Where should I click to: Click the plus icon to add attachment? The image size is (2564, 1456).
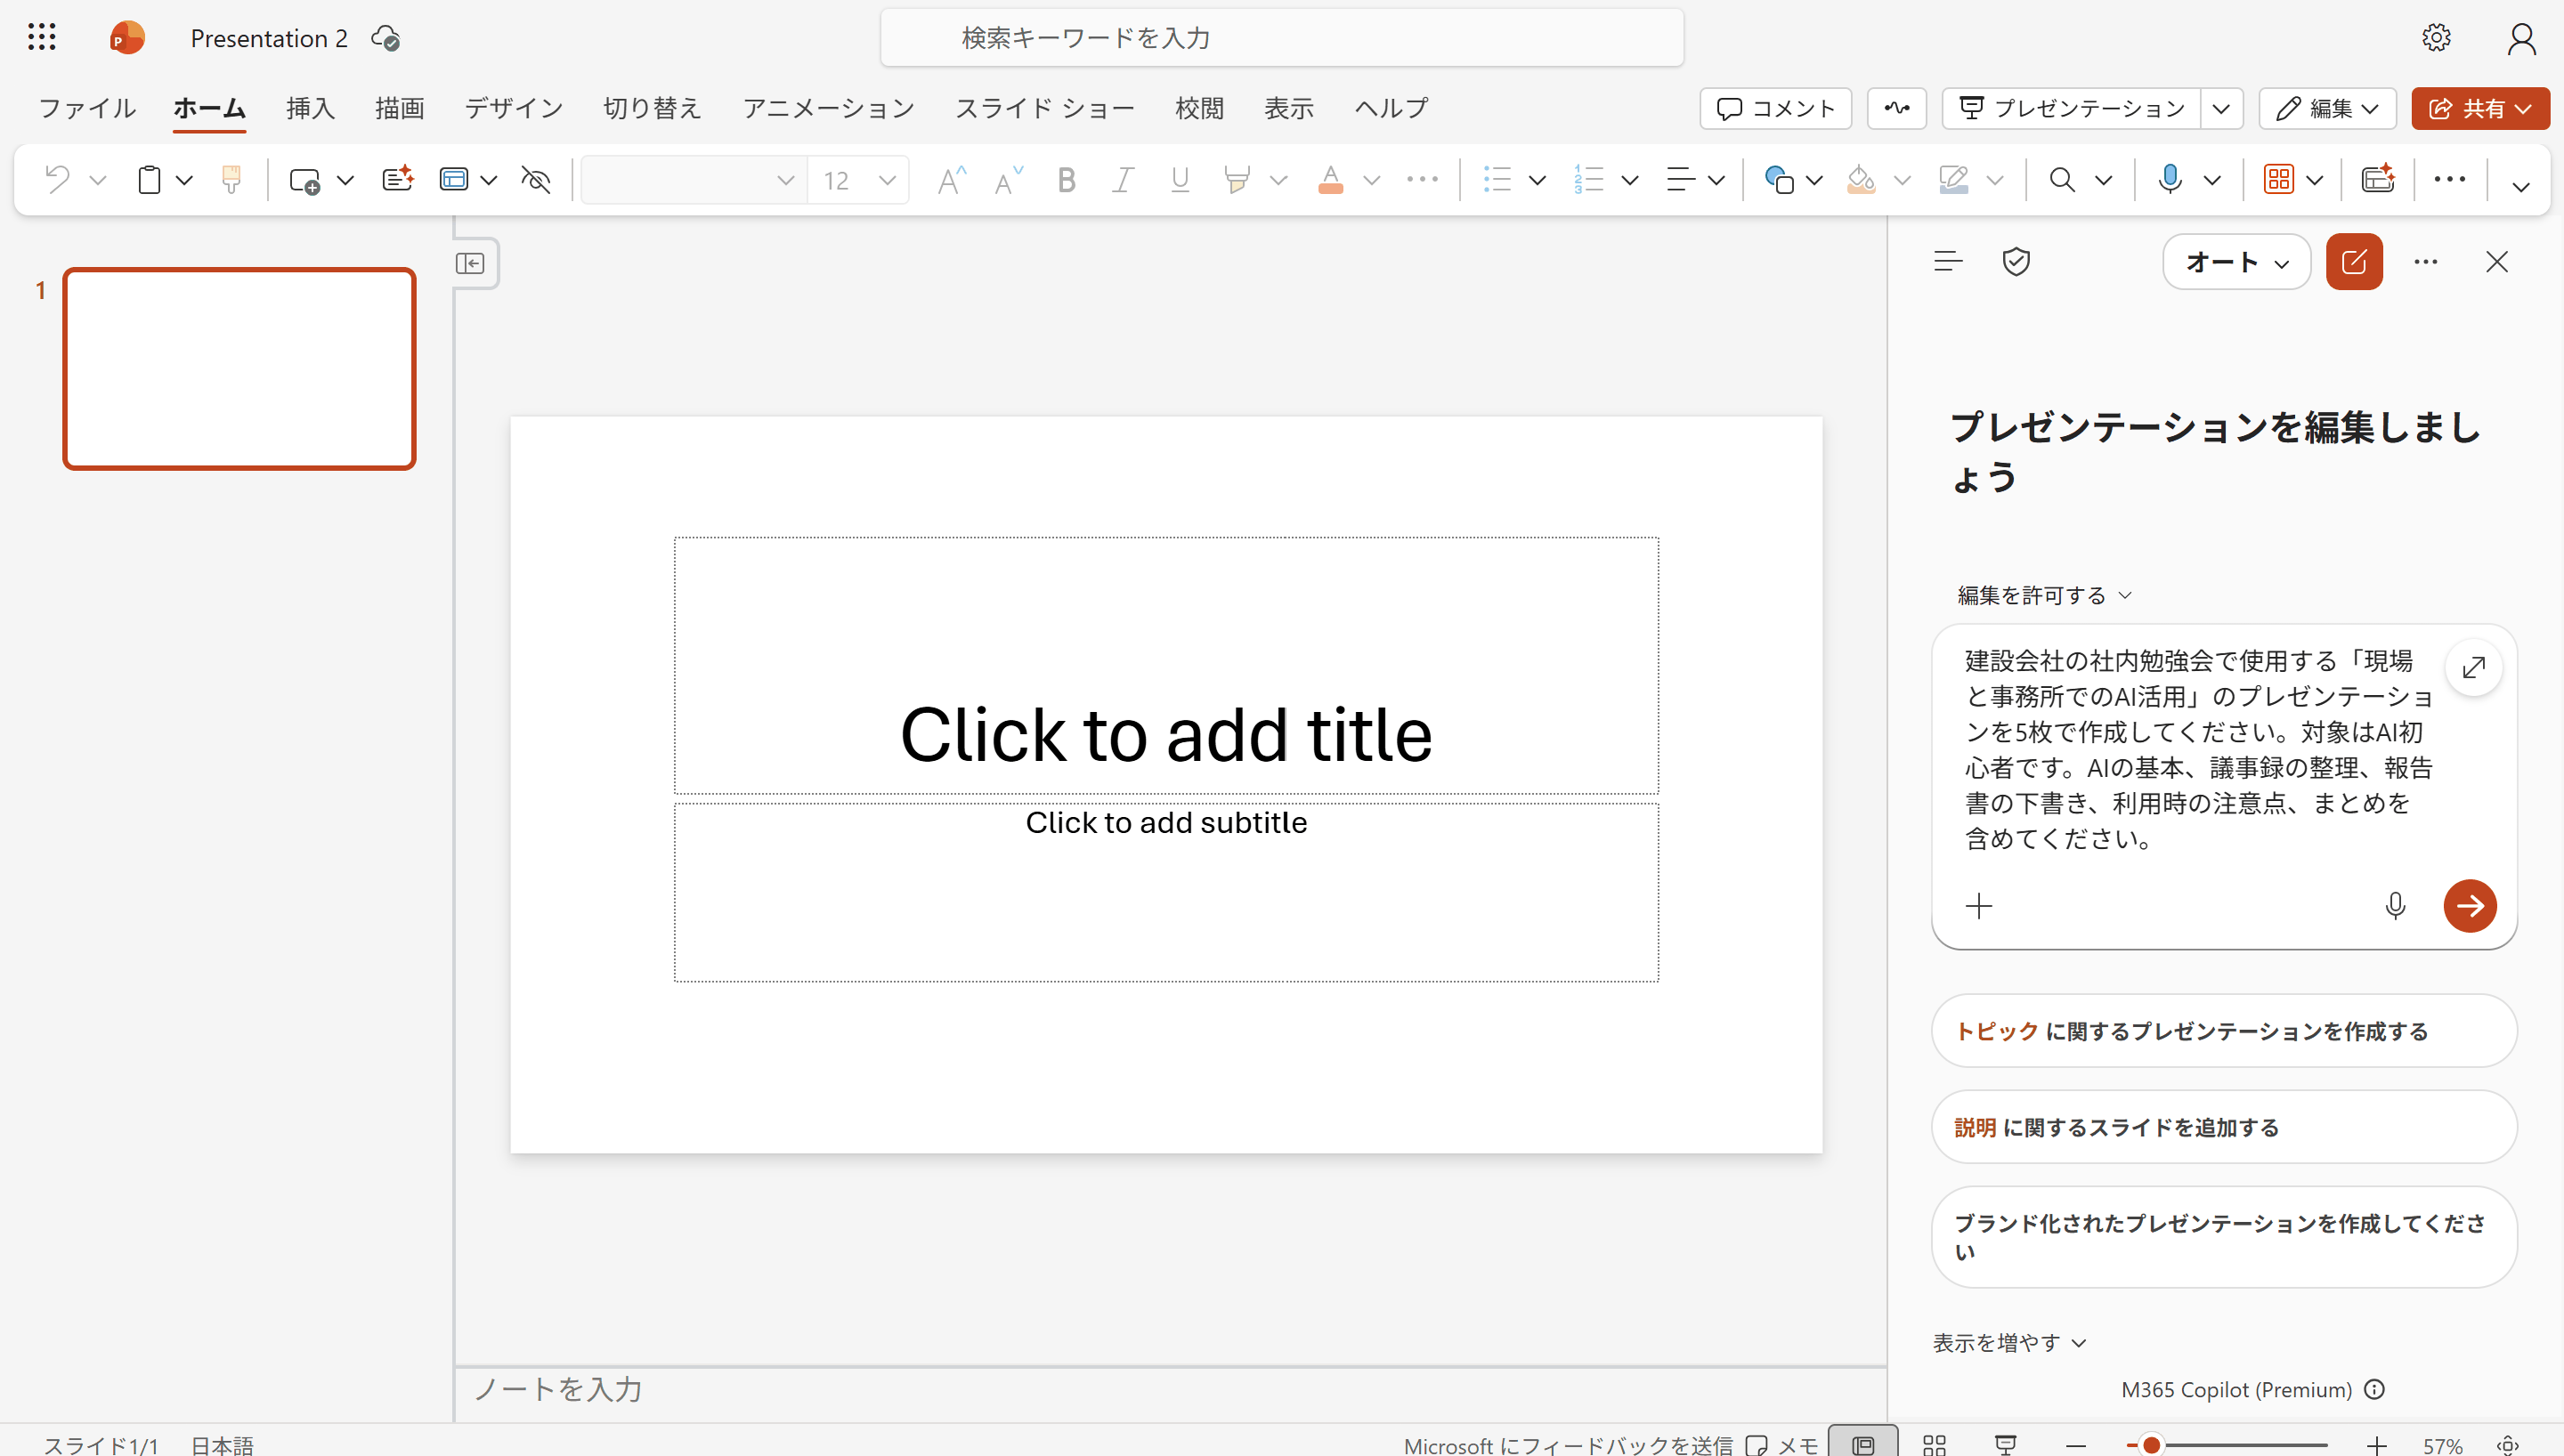[1978, 906]
